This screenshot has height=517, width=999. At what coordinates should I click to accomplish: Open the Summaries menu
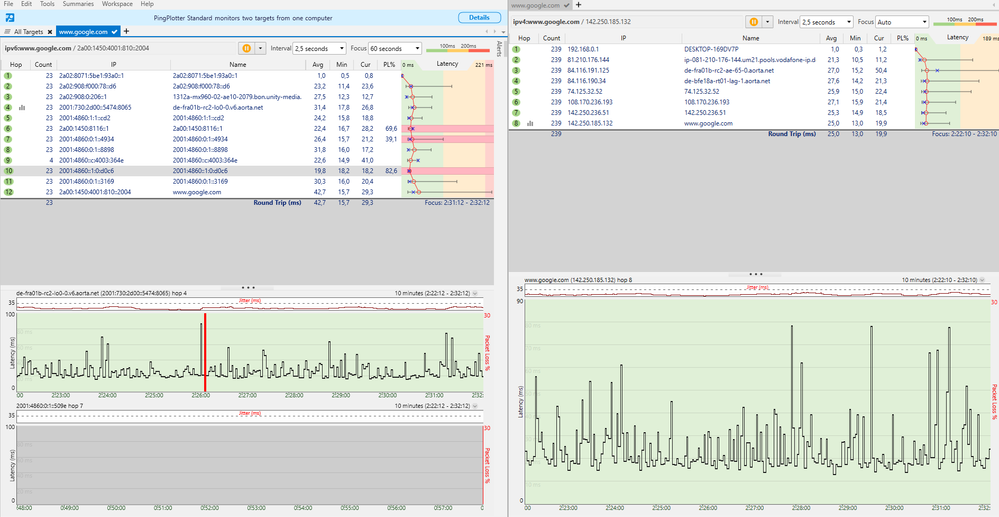[x=78, y=4]
